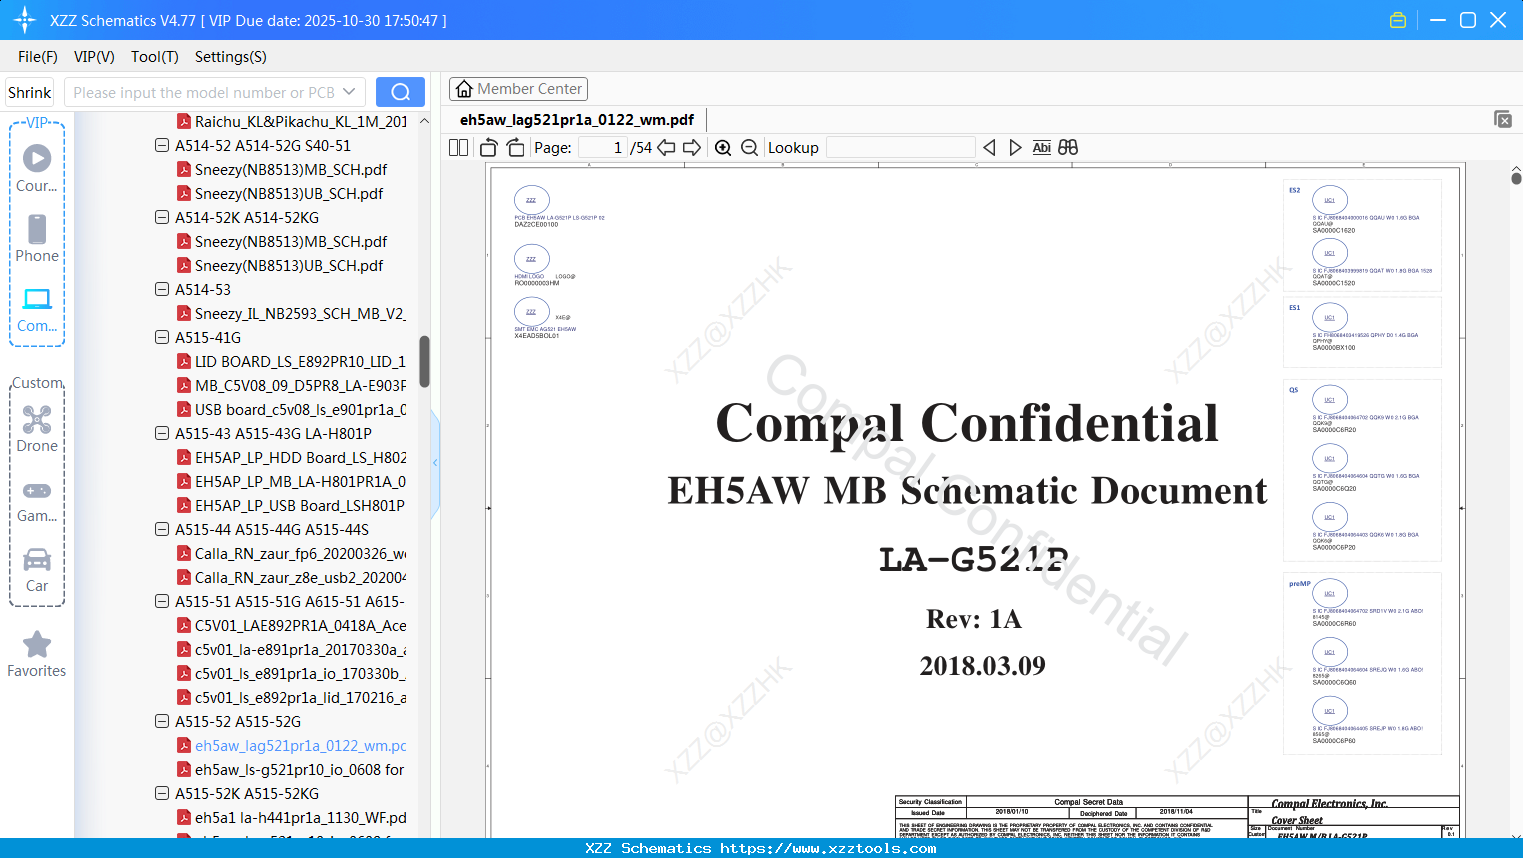Open the model number dropdown arrow
Image resolution: width=1523 pixels, height=858 pixels.
pos(349,92)
